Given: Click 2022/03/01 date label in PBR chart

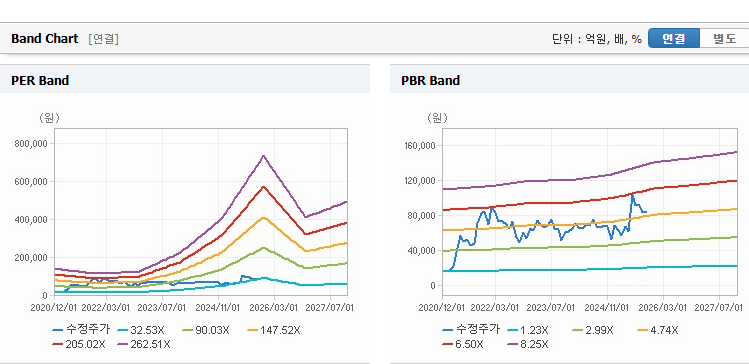Looking at the screenshot, I should [x=495, y=307].
